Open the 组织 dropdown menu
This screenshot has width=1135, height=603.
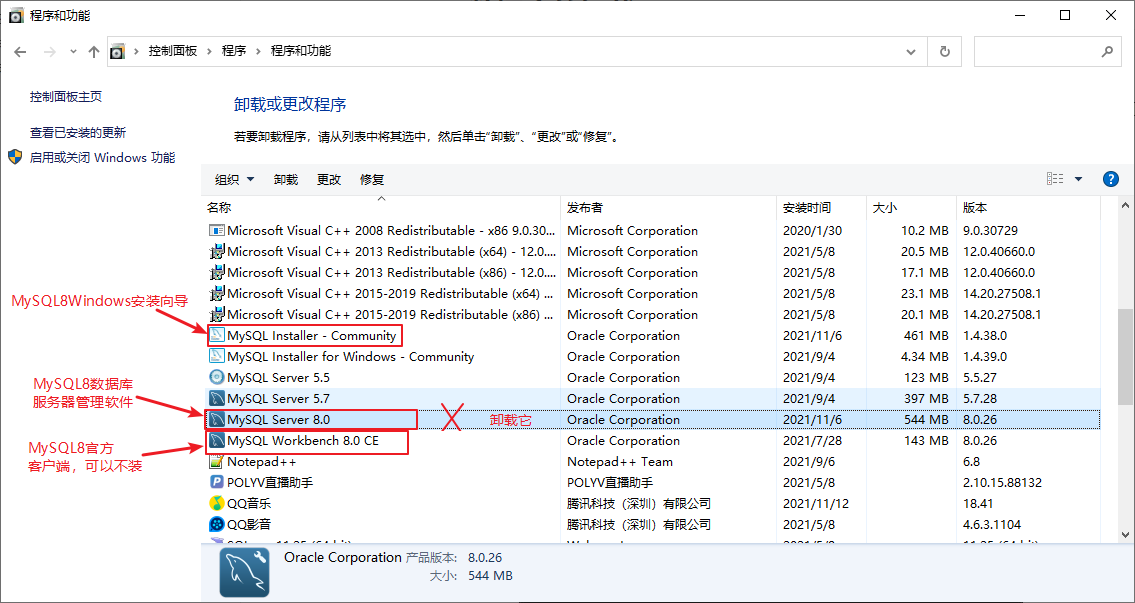tap(235, 180)
